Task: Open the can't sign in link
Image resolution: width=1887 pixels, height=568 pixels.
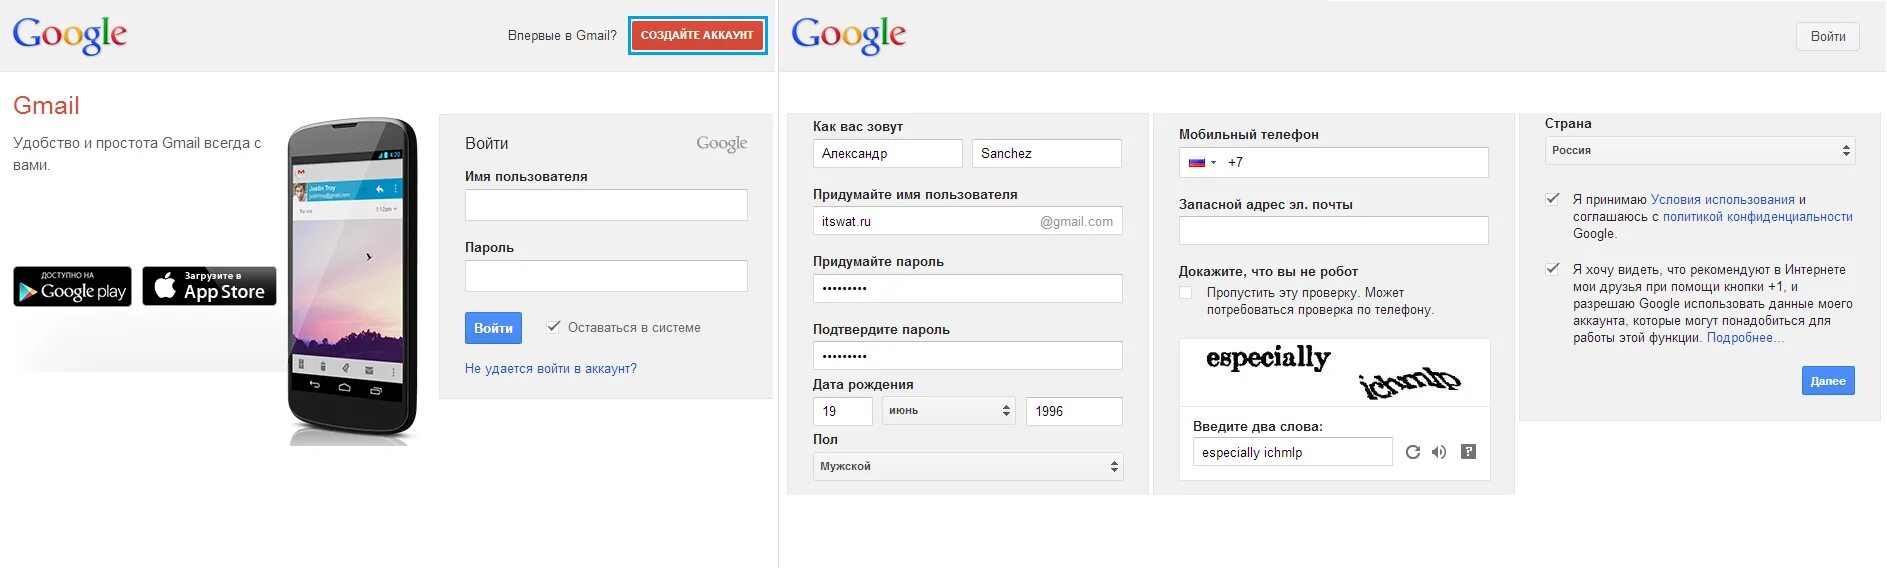Action: (x=550, y=369)
